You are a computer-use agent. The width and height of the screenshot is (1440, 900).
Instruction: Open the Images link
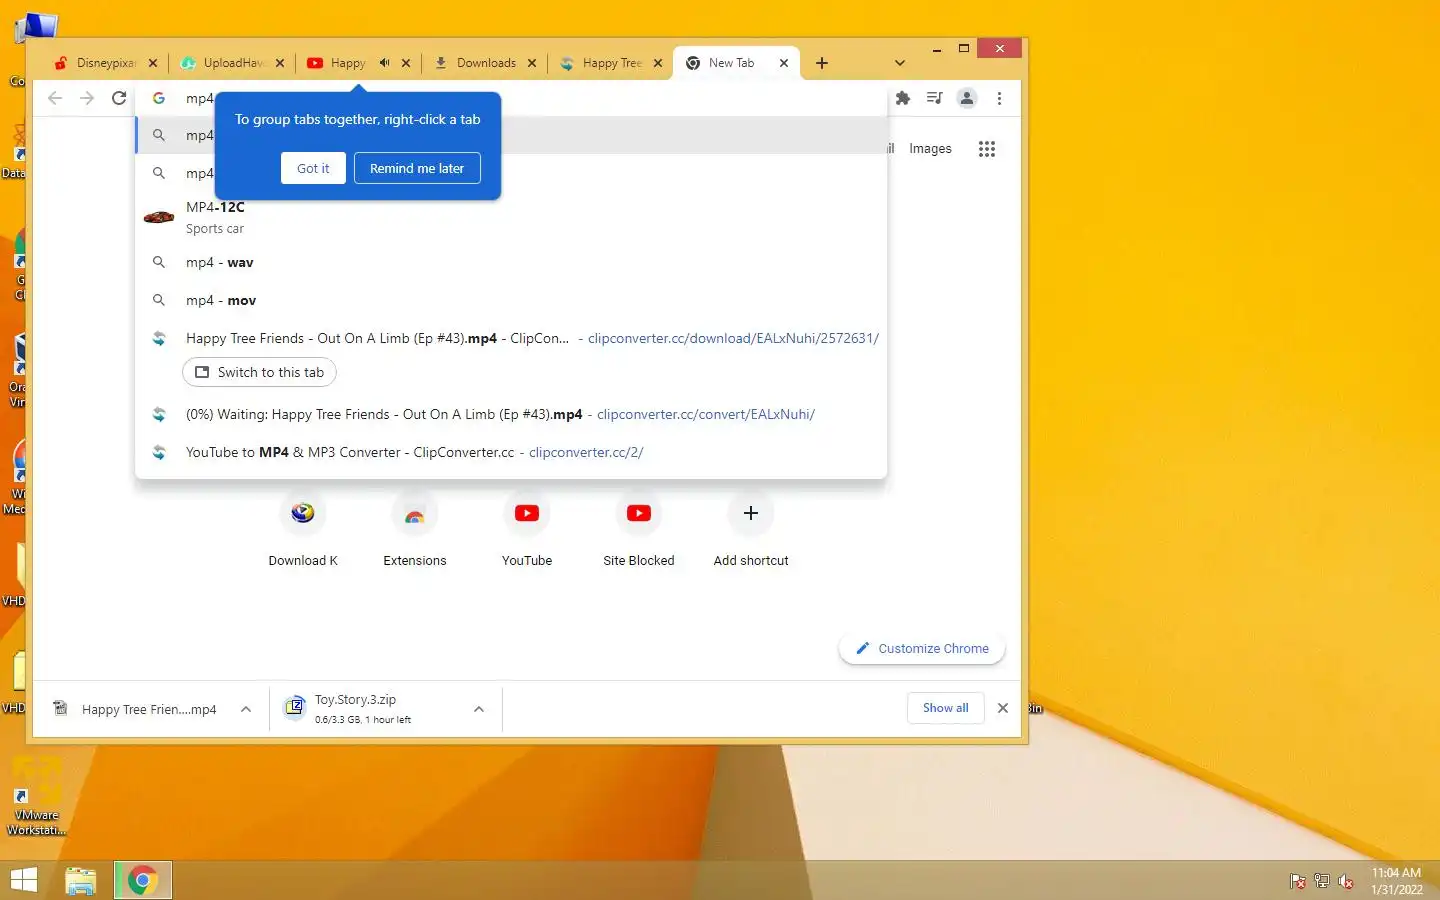point(930,149)
